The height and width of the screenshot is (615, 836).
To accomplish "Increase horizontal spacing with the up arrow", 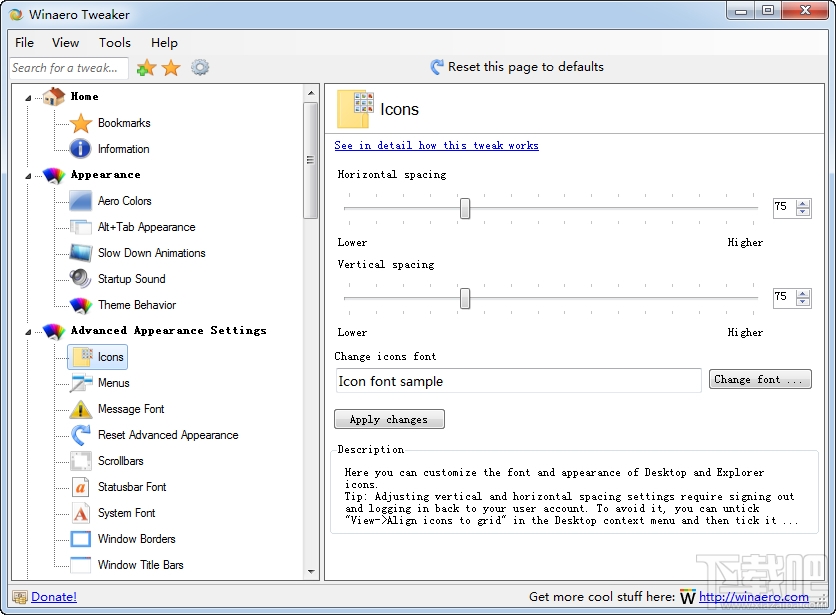I will pos(803,203).
